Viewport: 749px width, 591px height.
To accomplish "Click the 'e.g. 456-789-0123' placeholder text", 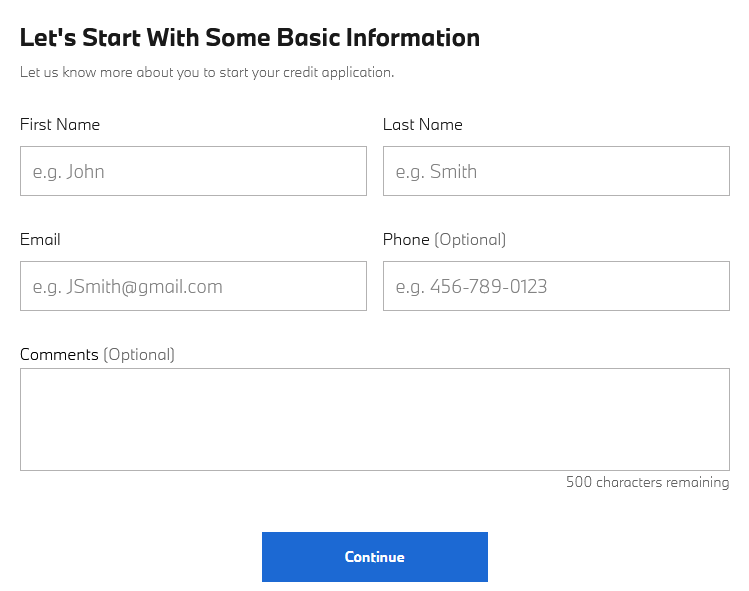I will (x=471, y=287).
